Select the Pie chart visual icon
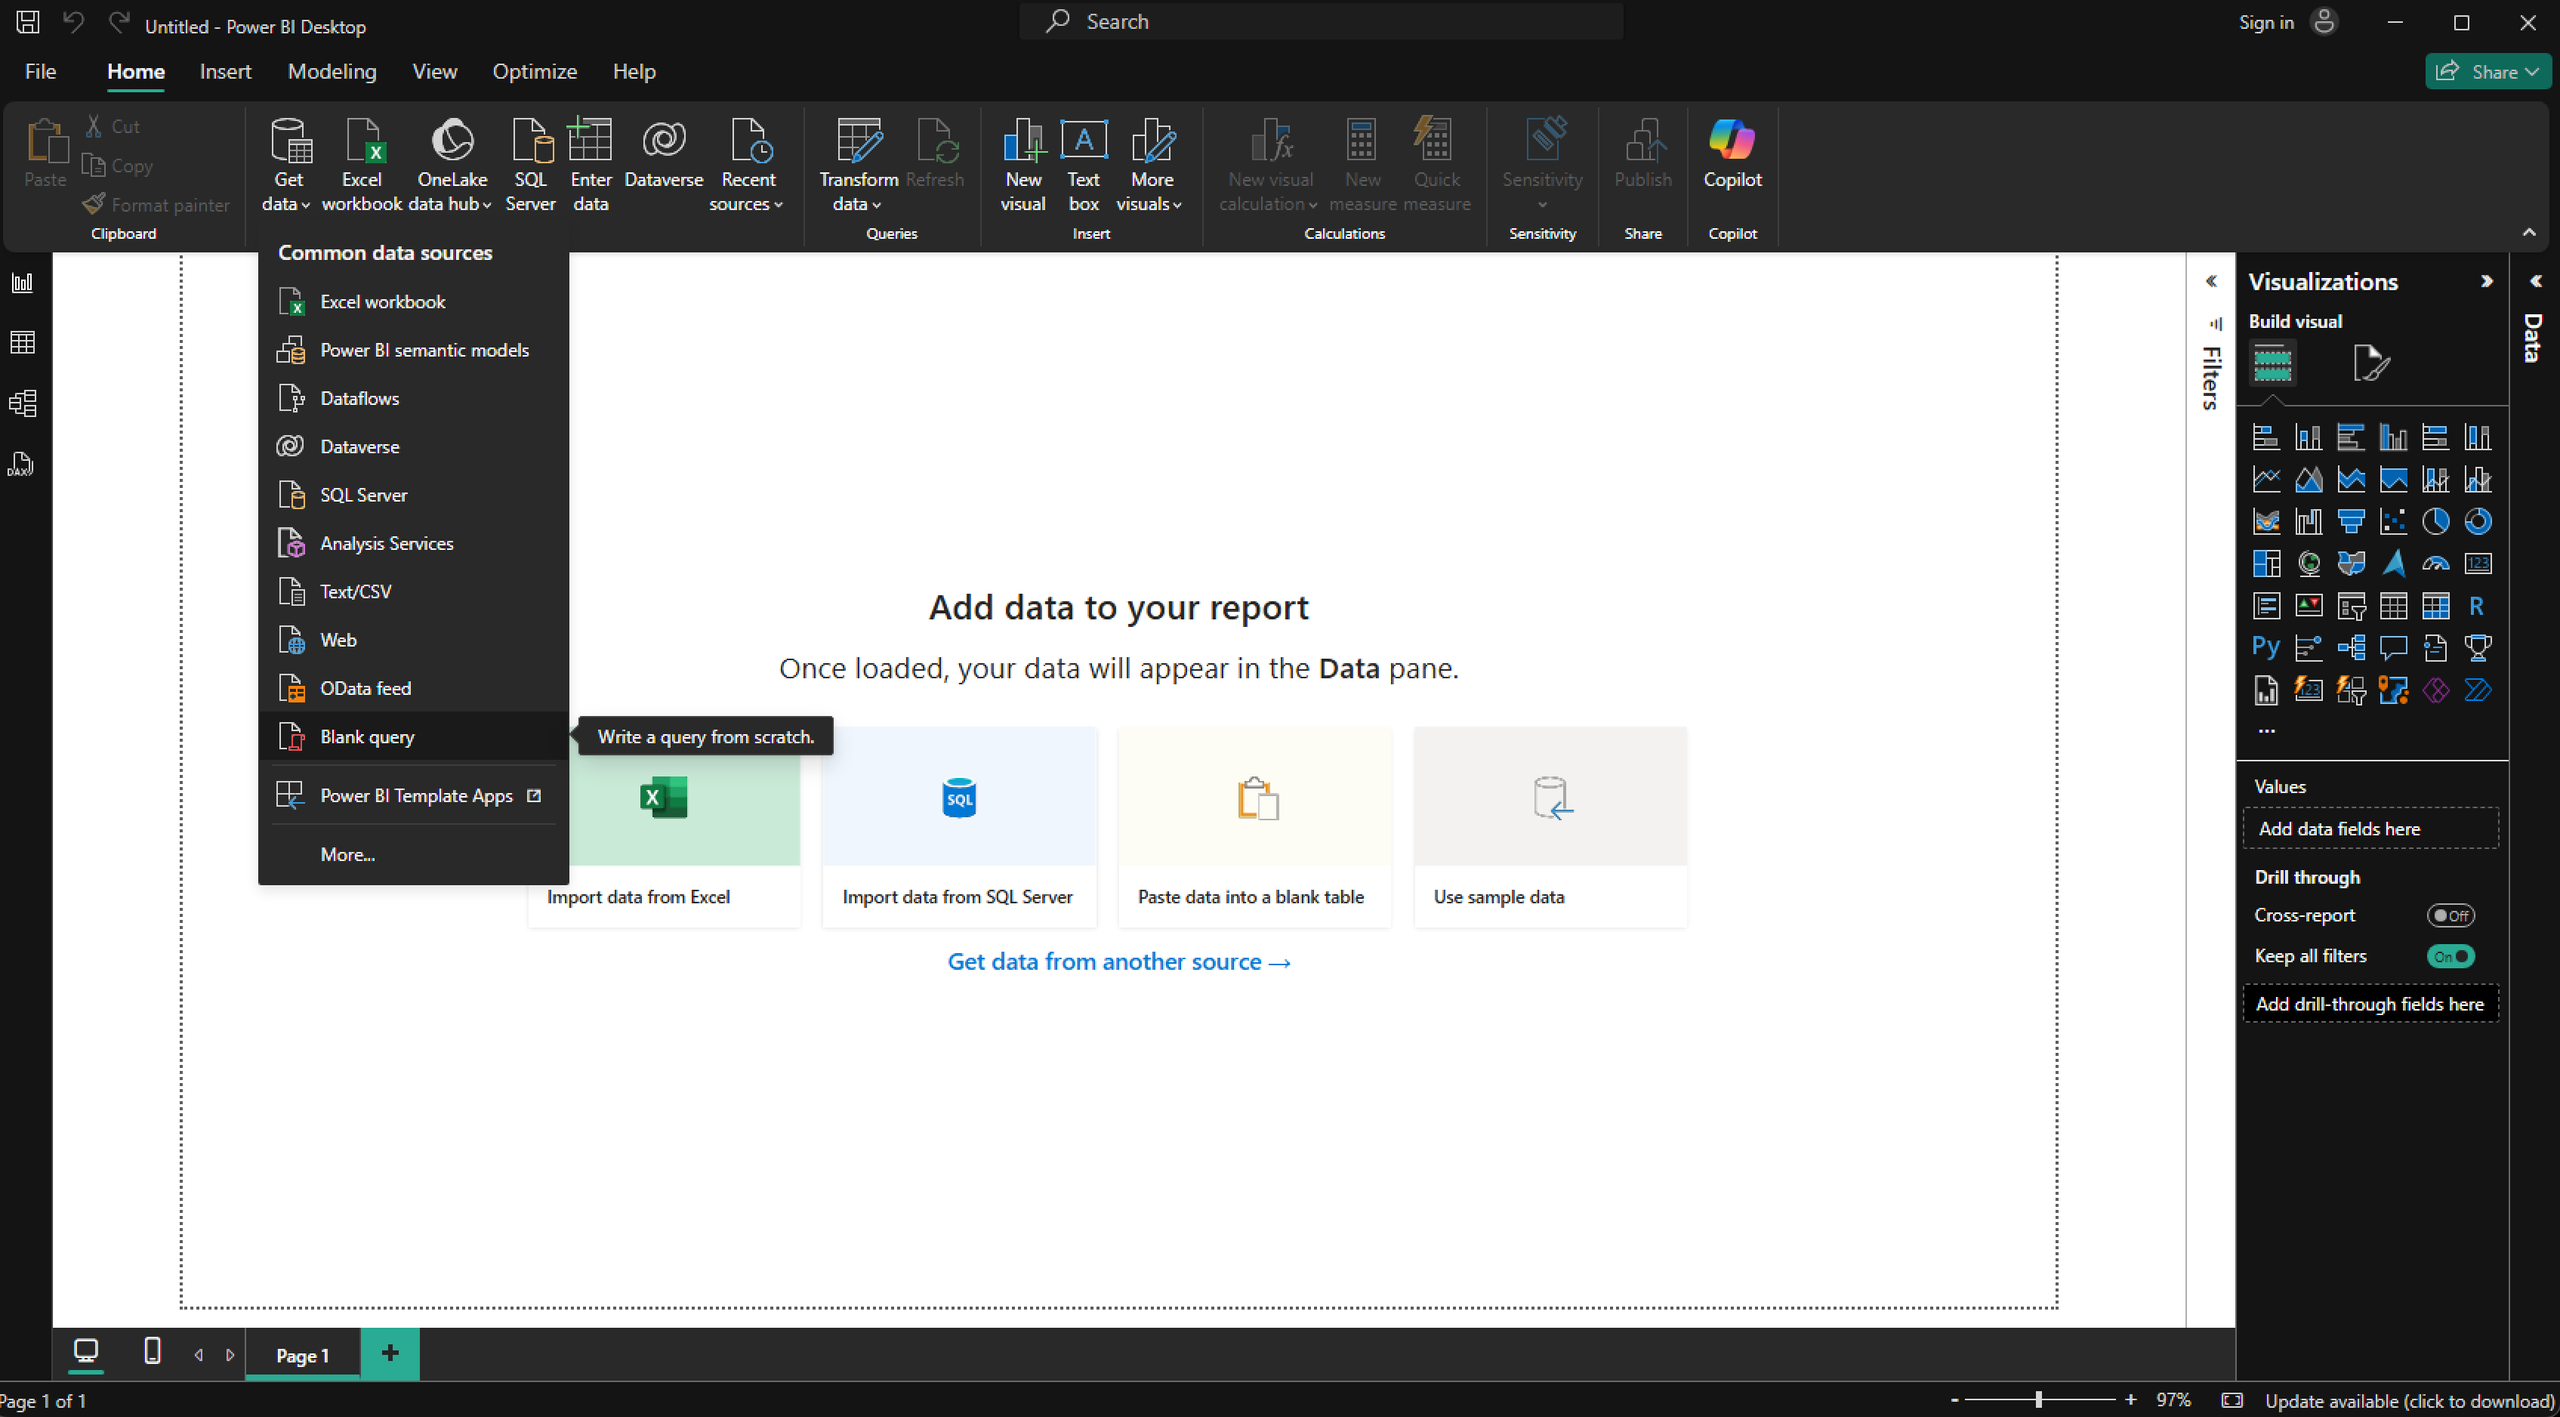 (x=2435, y=521)
